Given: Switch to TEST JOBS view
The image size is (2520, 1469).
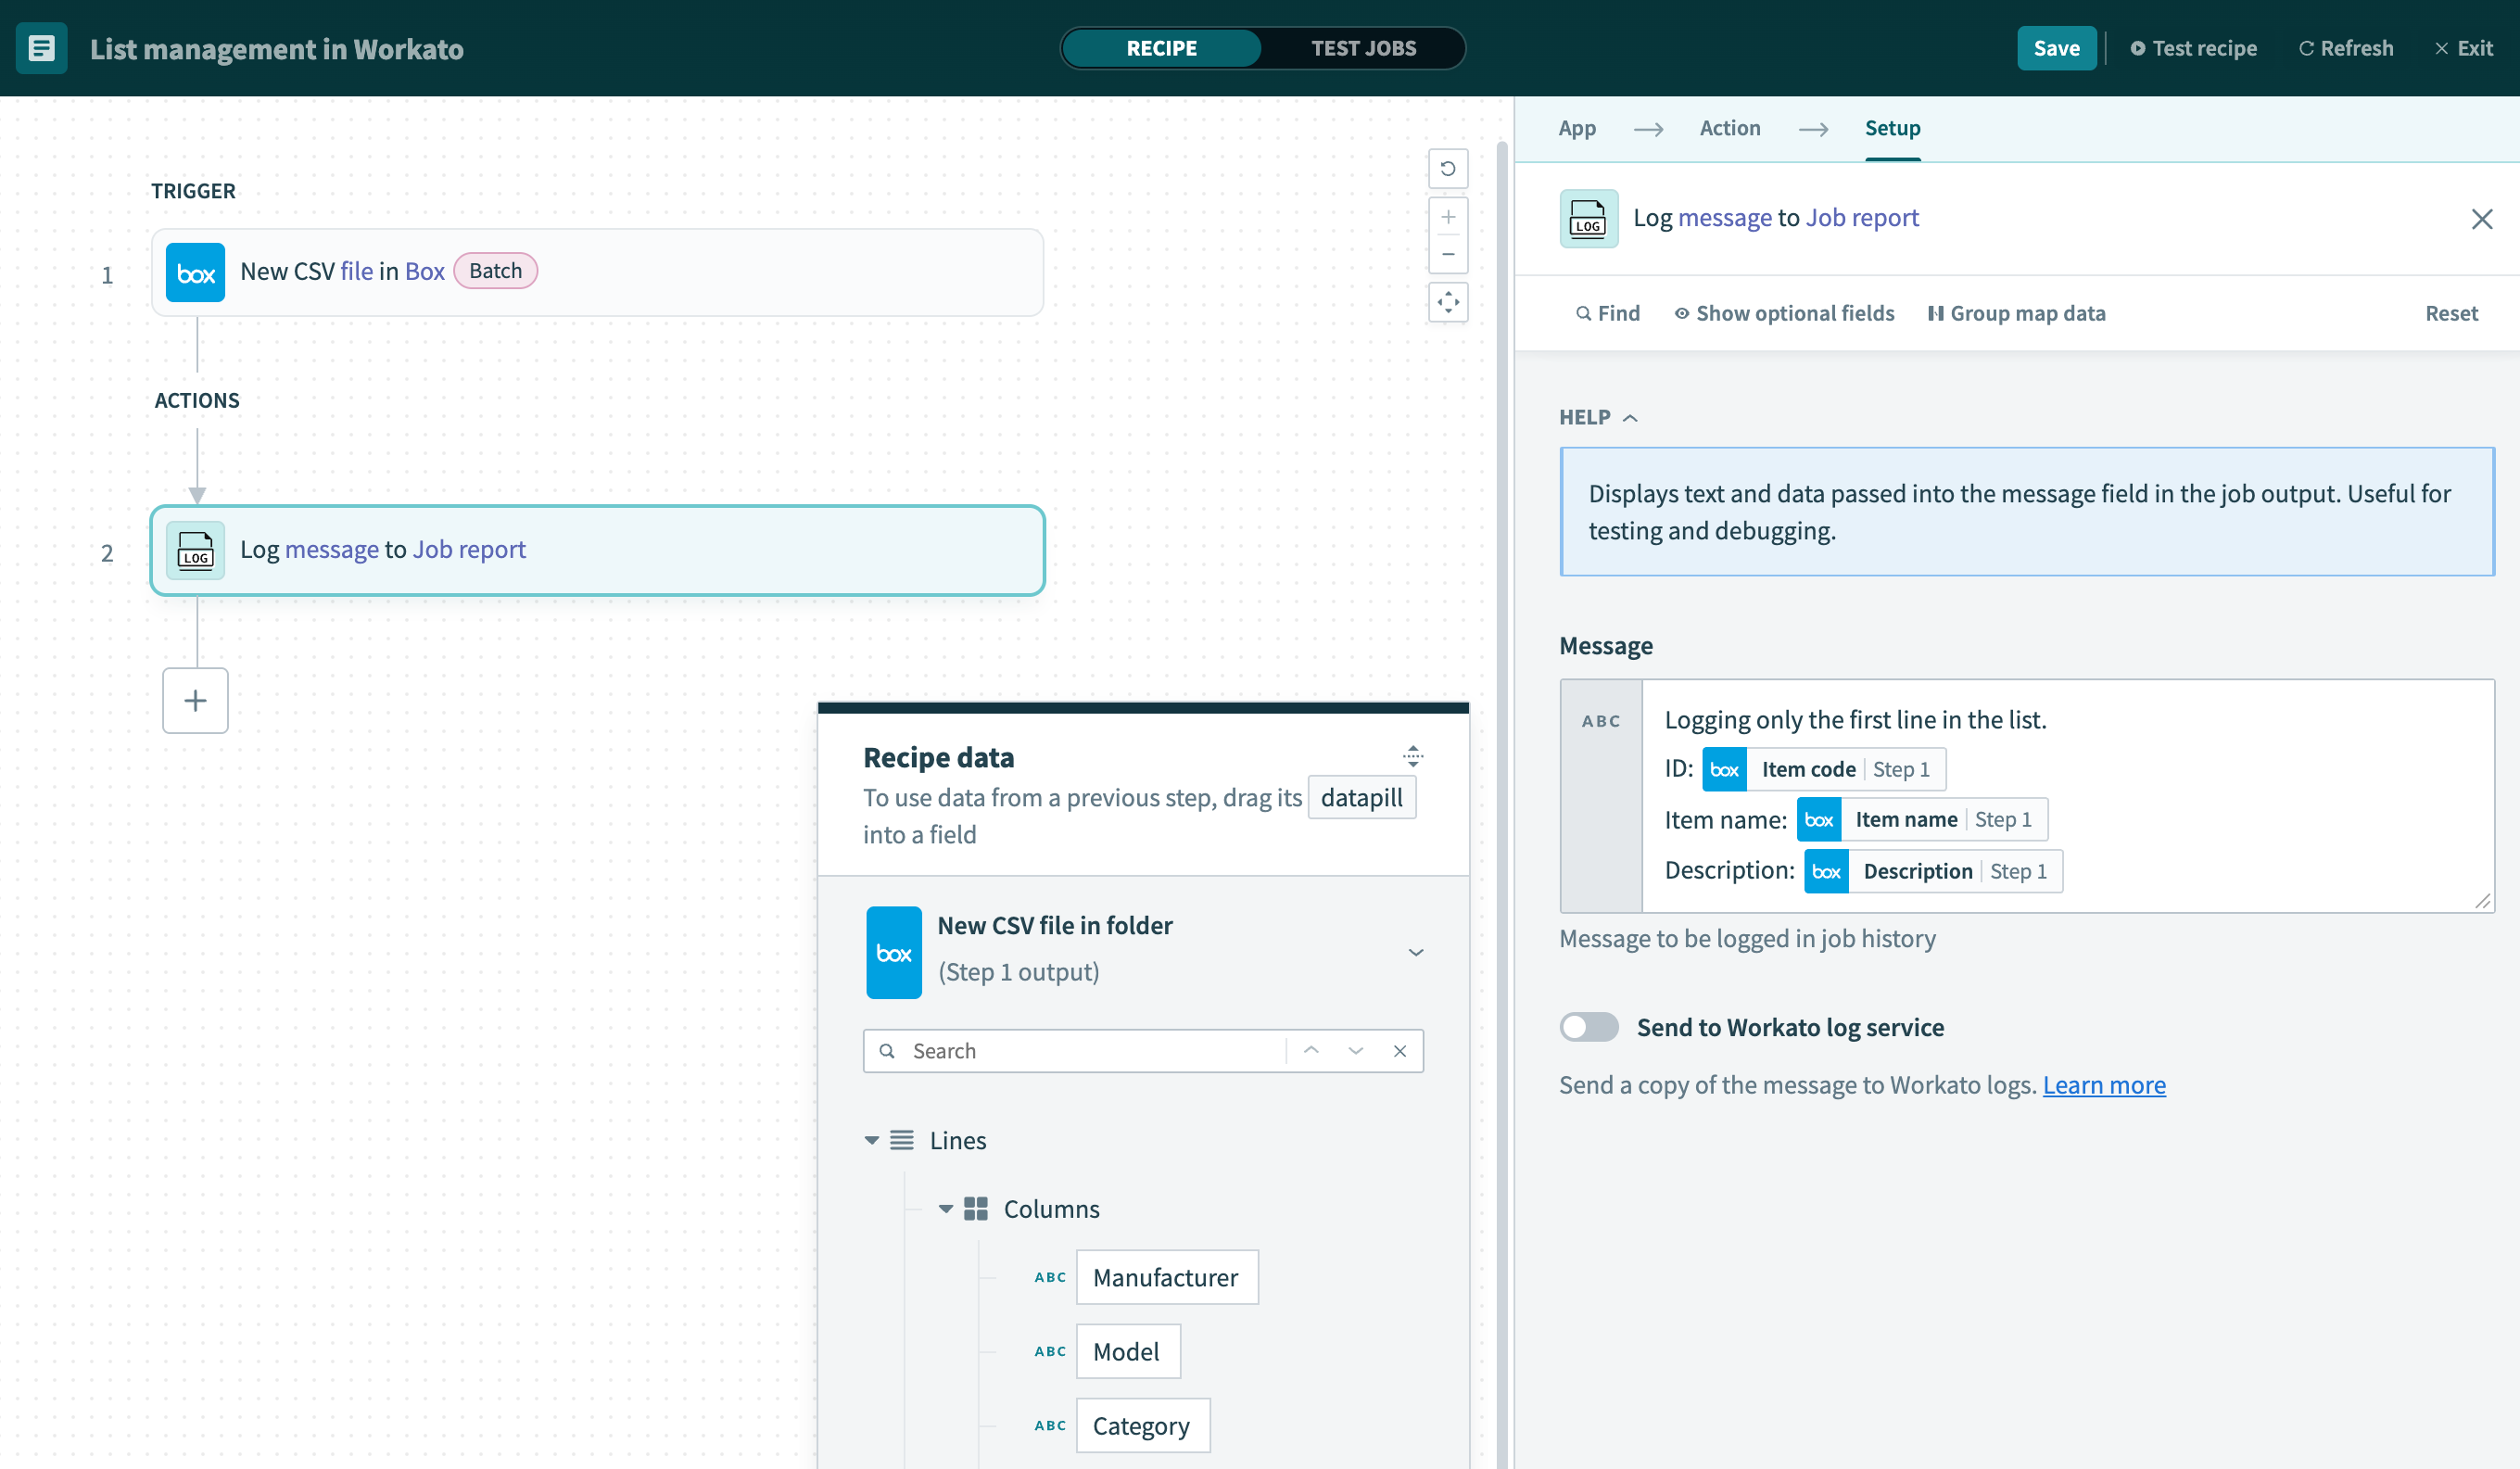Looking at the screenshot, I should pyautogui.click(x=1362, y=48).
